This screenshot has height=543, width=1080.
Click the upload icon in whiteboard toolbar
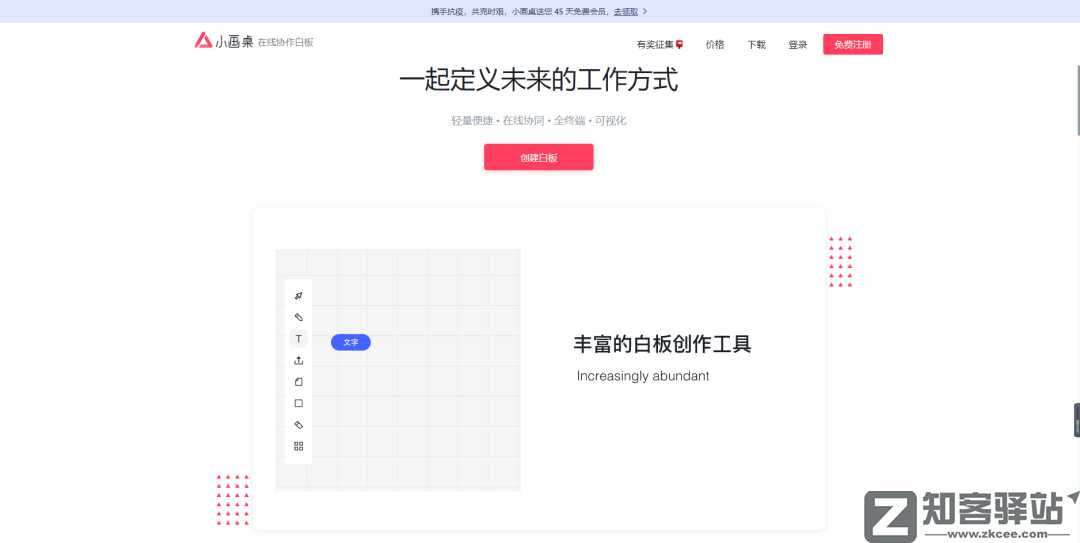(x=298, y=360)
